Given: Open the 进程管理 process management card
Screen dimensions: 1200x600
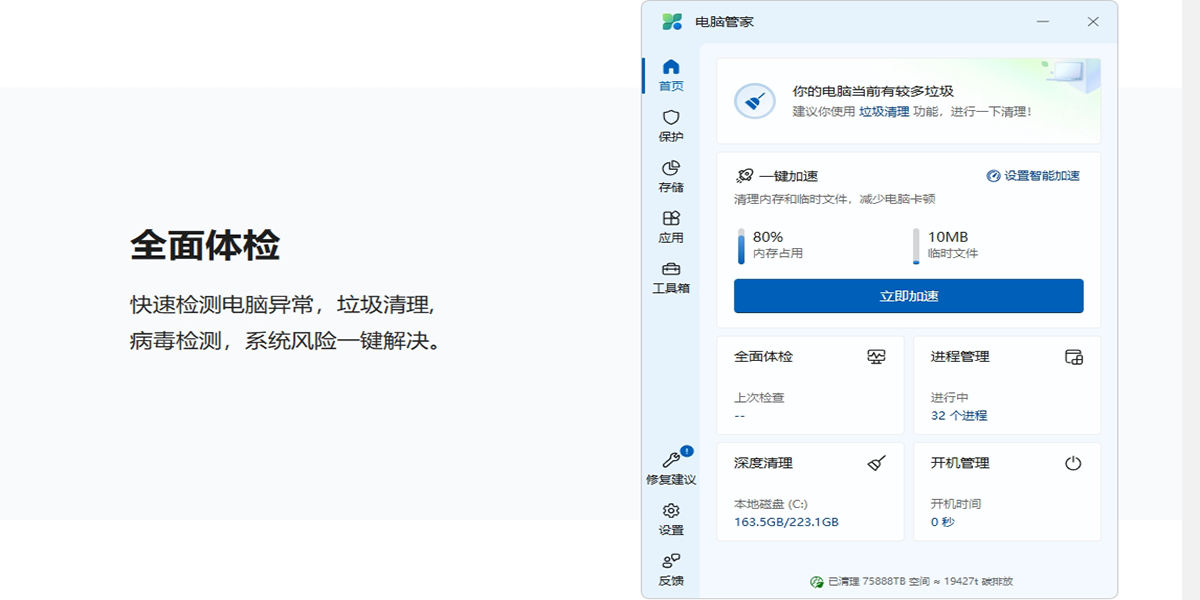Looking at the screenshot, I should [x=1007, y=385].
